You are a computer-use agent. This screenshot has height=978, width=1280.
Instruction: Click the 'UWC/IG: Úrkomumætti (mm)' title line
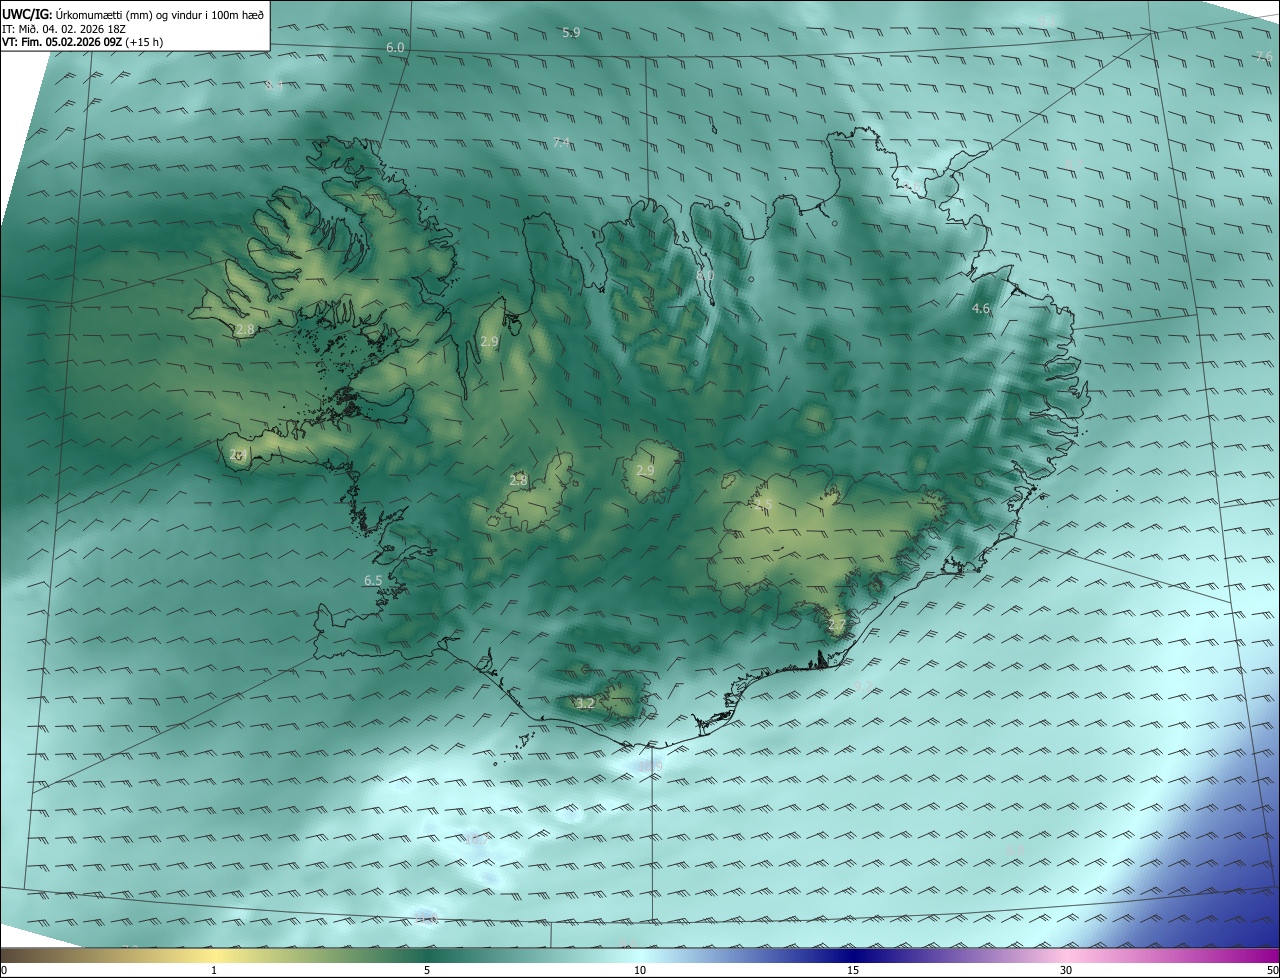(133, 13)
